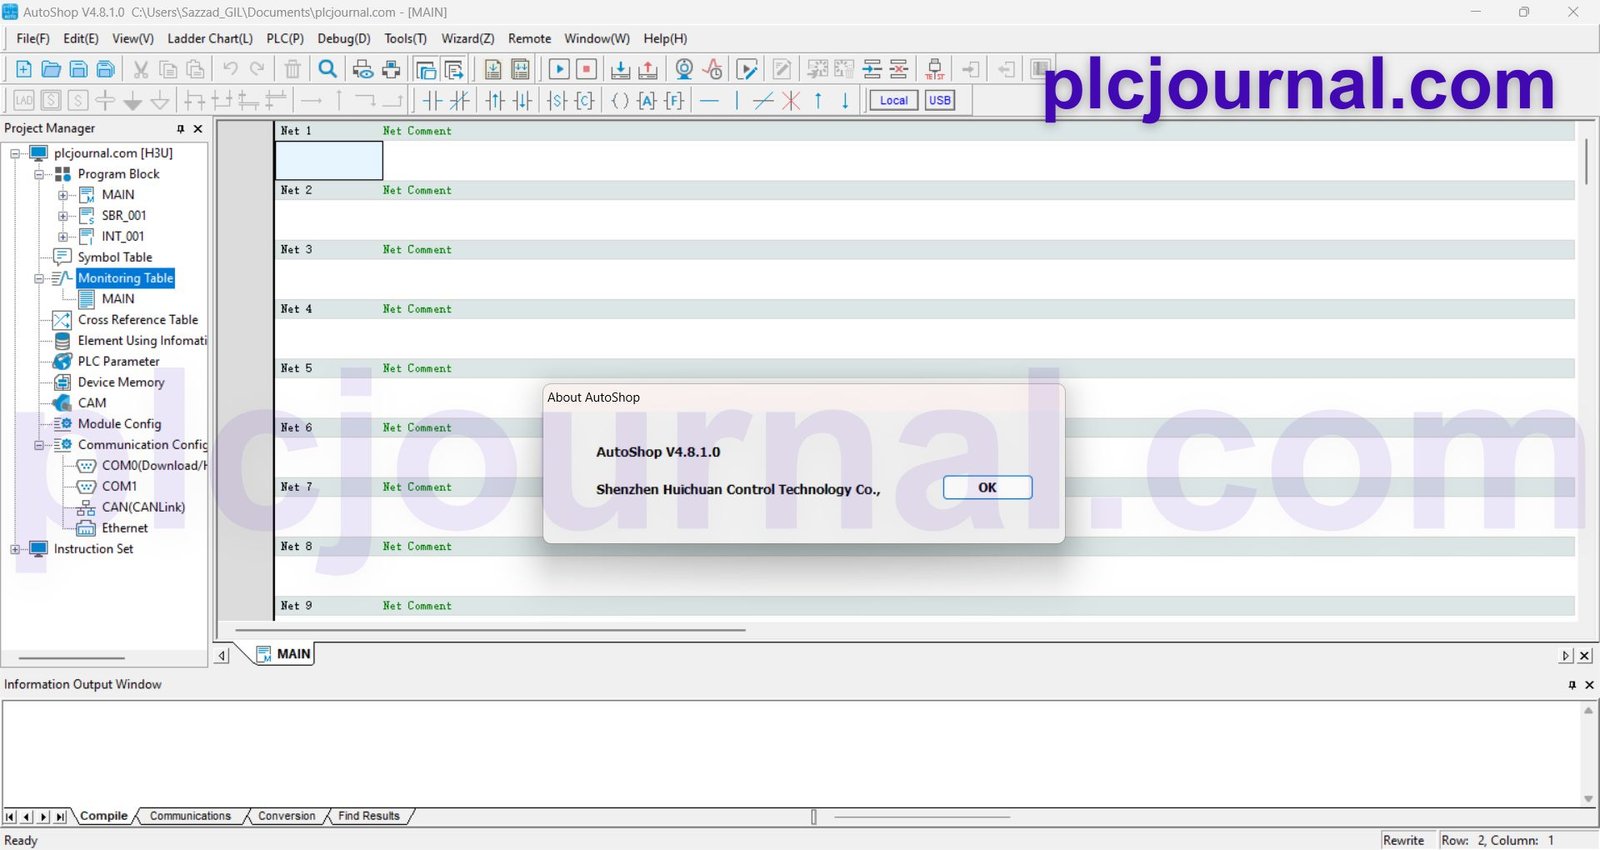1600x850 pixels.
Task: Collapse the Monitoring Table node
Action: tap(39, 279)
